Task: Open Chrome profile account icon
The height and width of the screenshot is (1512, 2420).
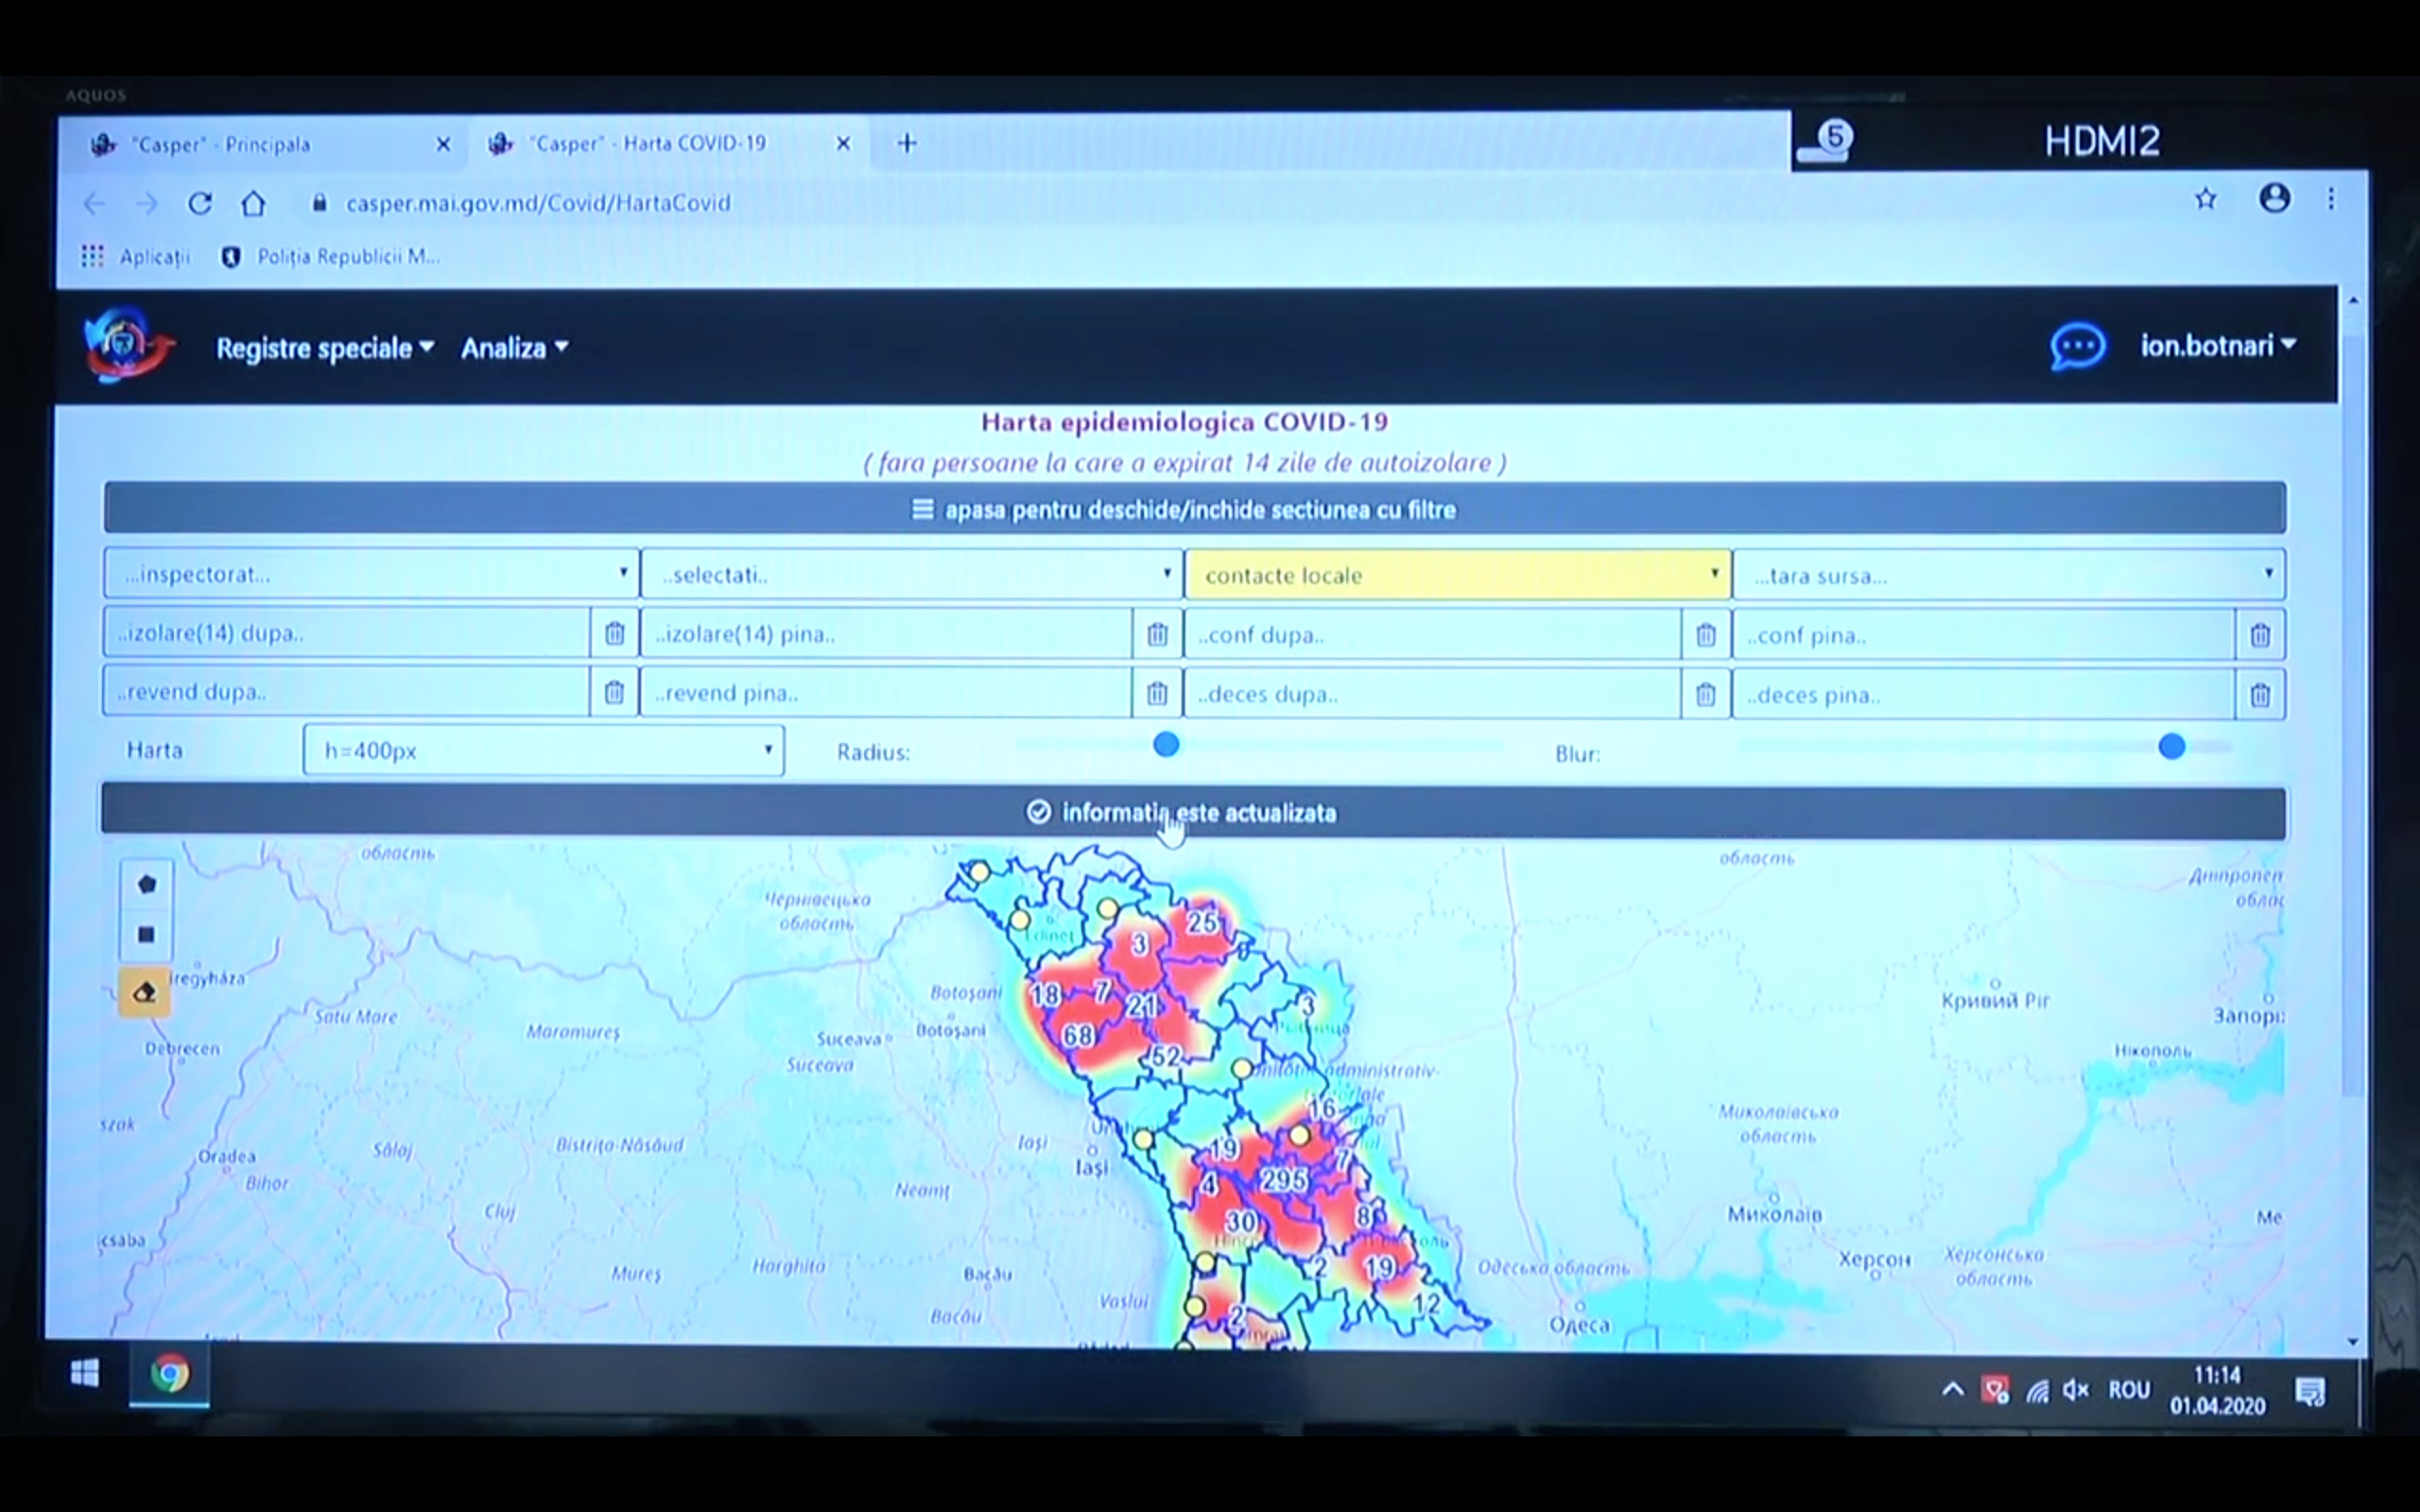Action: (2275, 198)
